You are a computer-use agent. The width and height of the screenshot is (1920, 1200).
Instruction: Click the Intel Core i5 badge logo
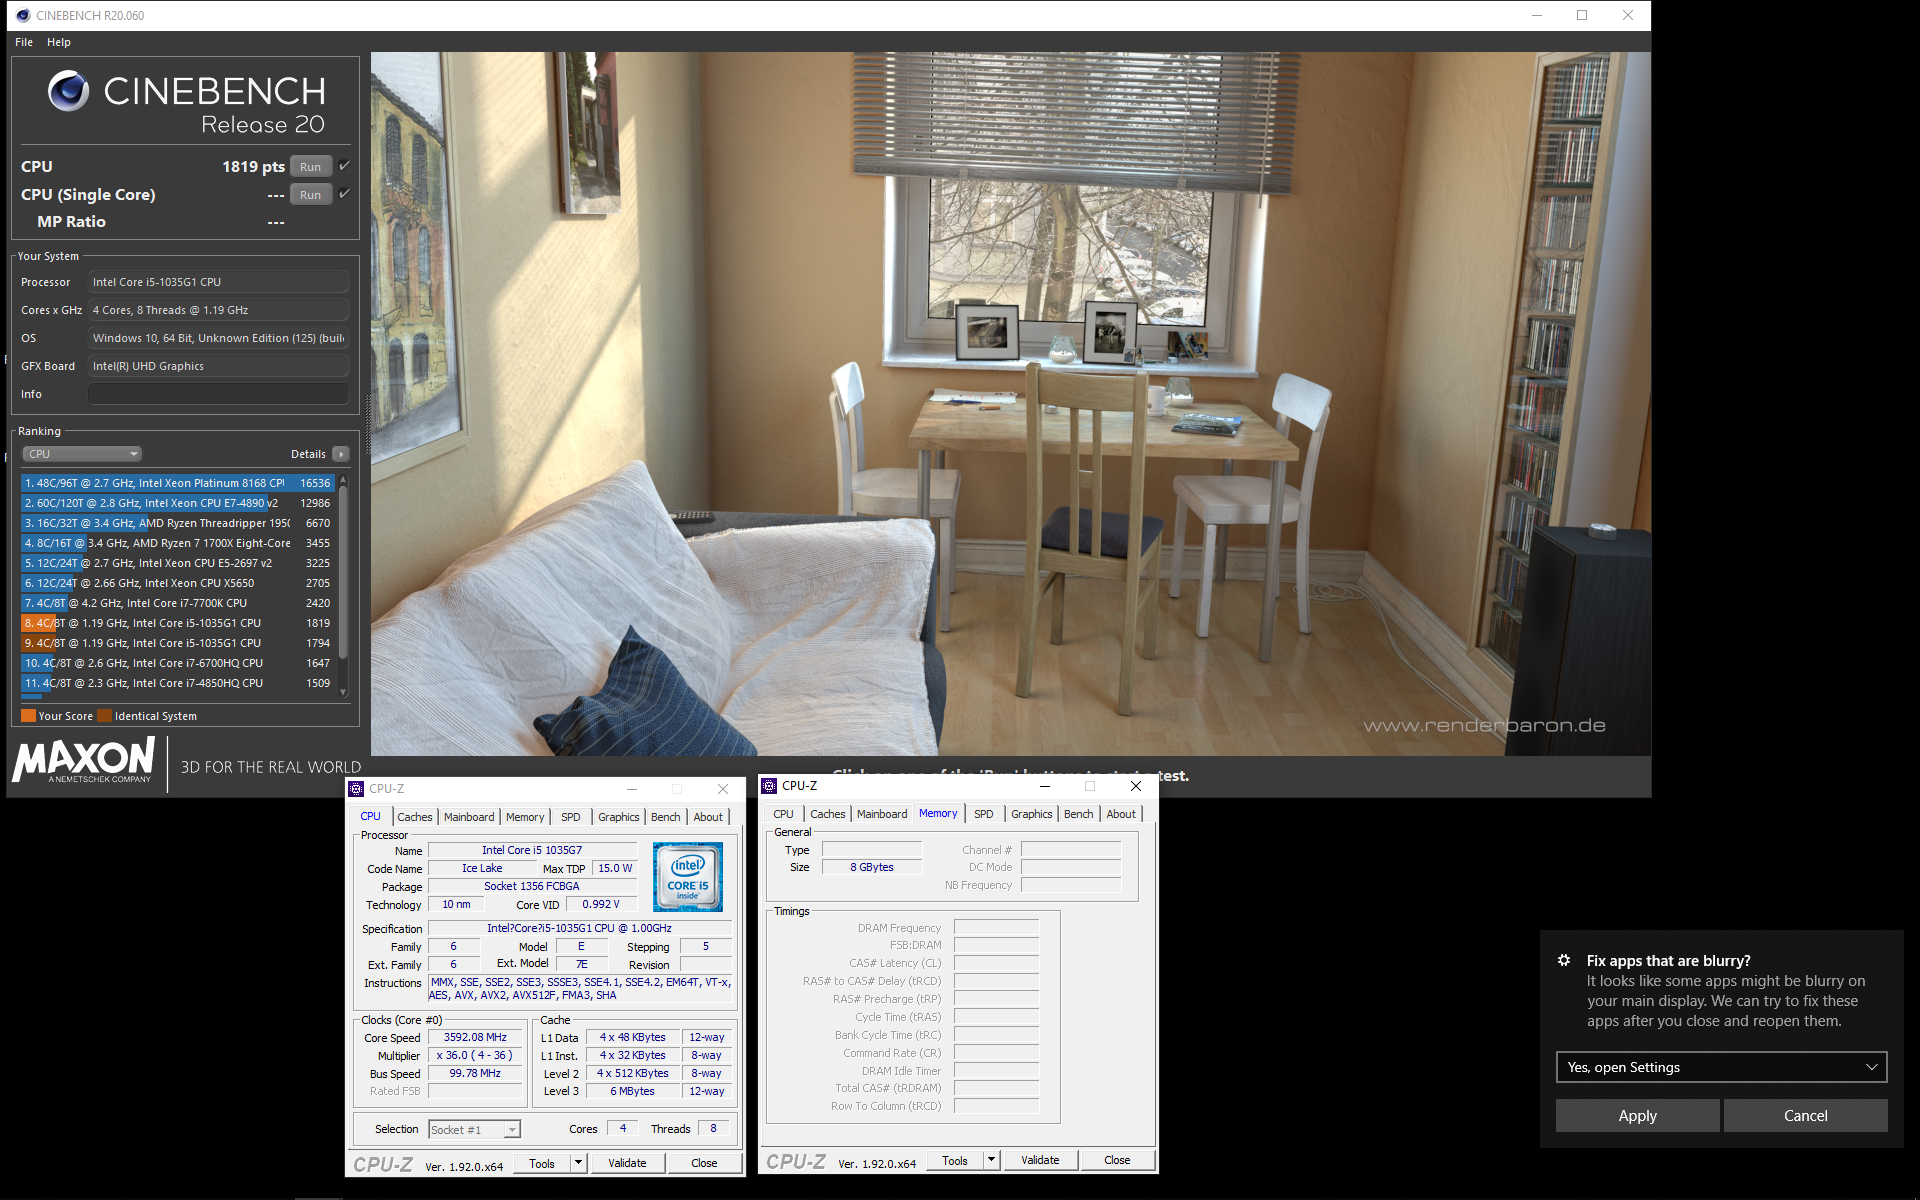click(688, 877)
